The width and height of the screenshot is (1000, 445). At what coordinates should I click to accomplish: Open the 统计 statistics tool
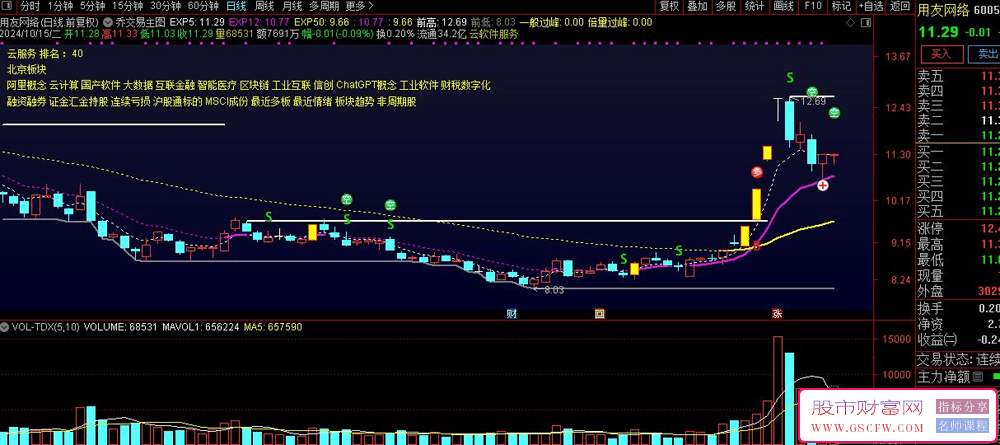[754, 6]
